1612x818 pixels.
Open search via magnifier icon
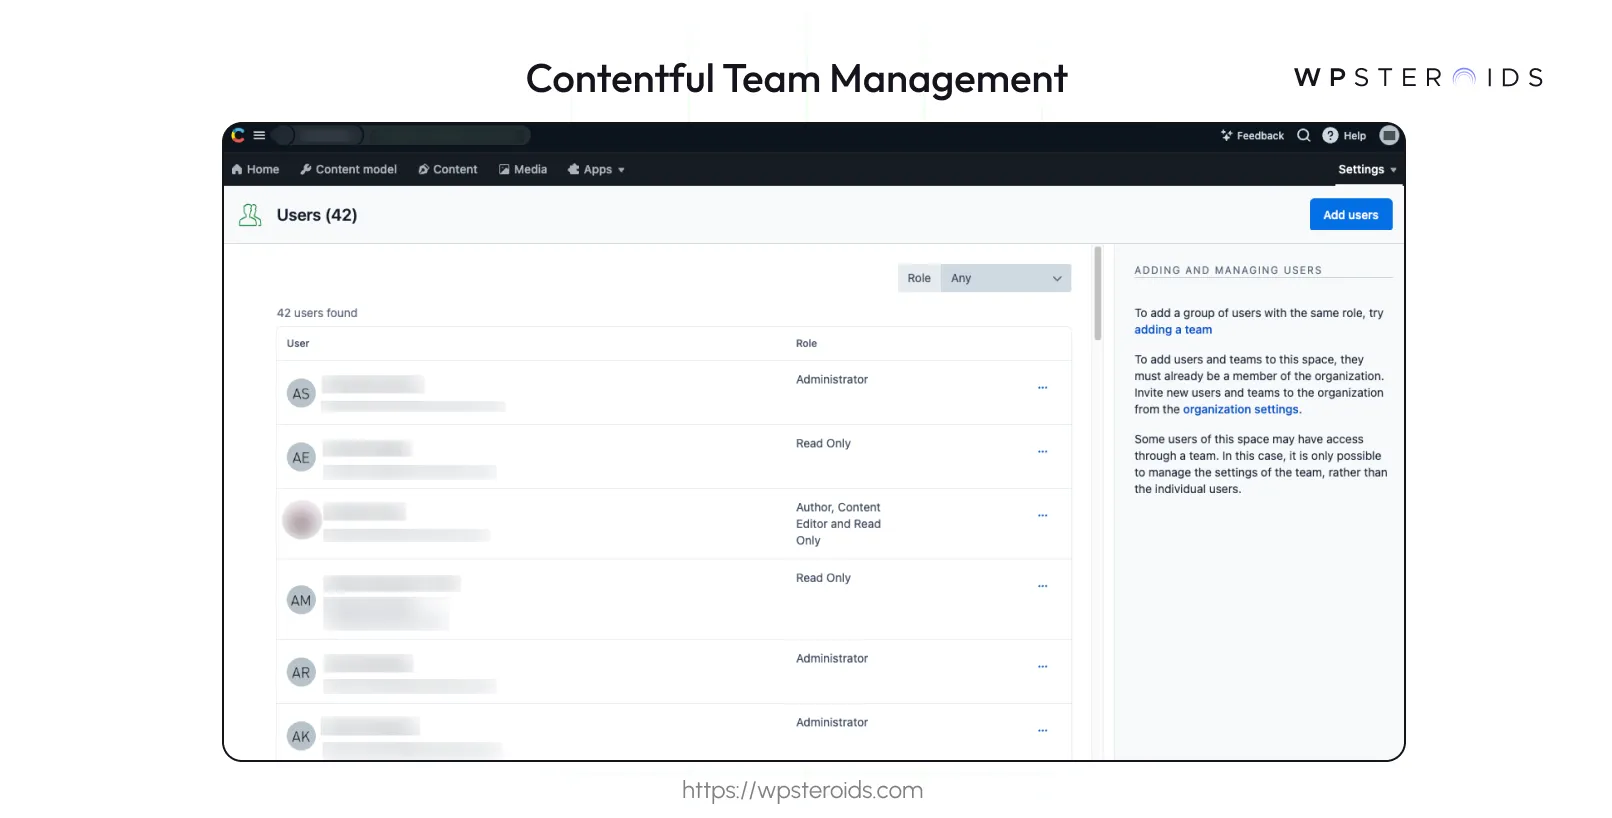tap(1304, 135)
